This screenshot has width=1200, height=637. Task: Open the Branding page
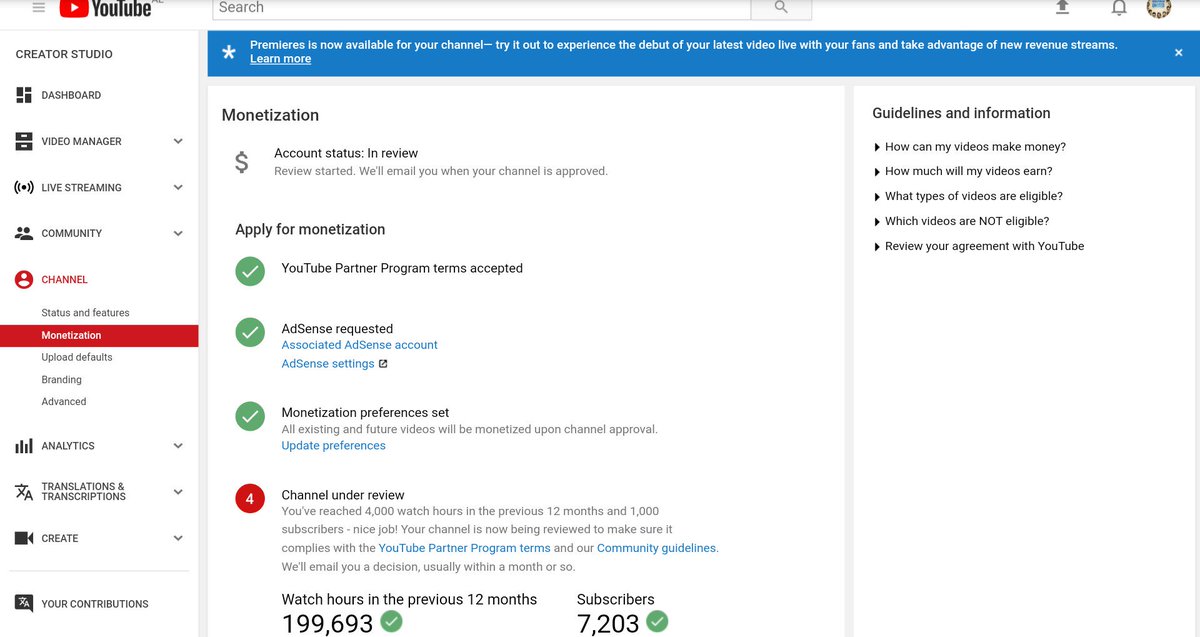tap(61, 380)
